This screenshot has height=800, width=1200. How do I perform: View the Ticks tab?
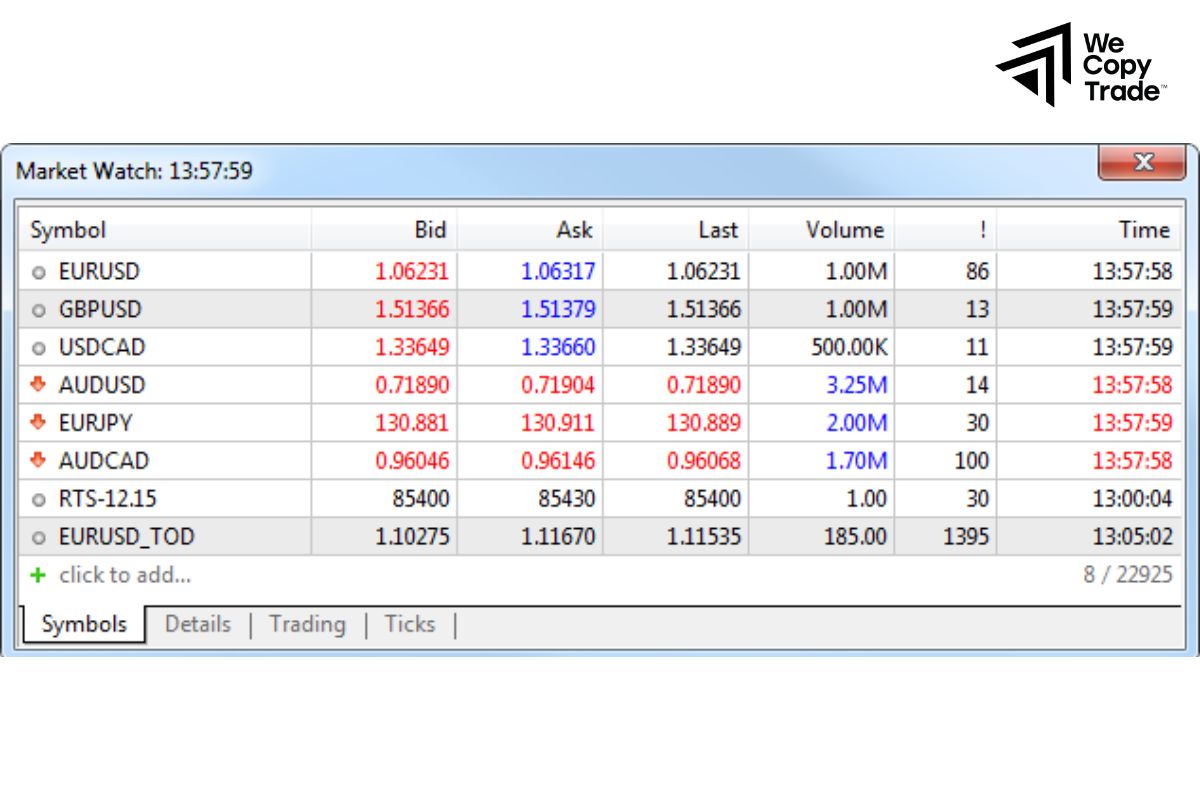click(409, 624)
